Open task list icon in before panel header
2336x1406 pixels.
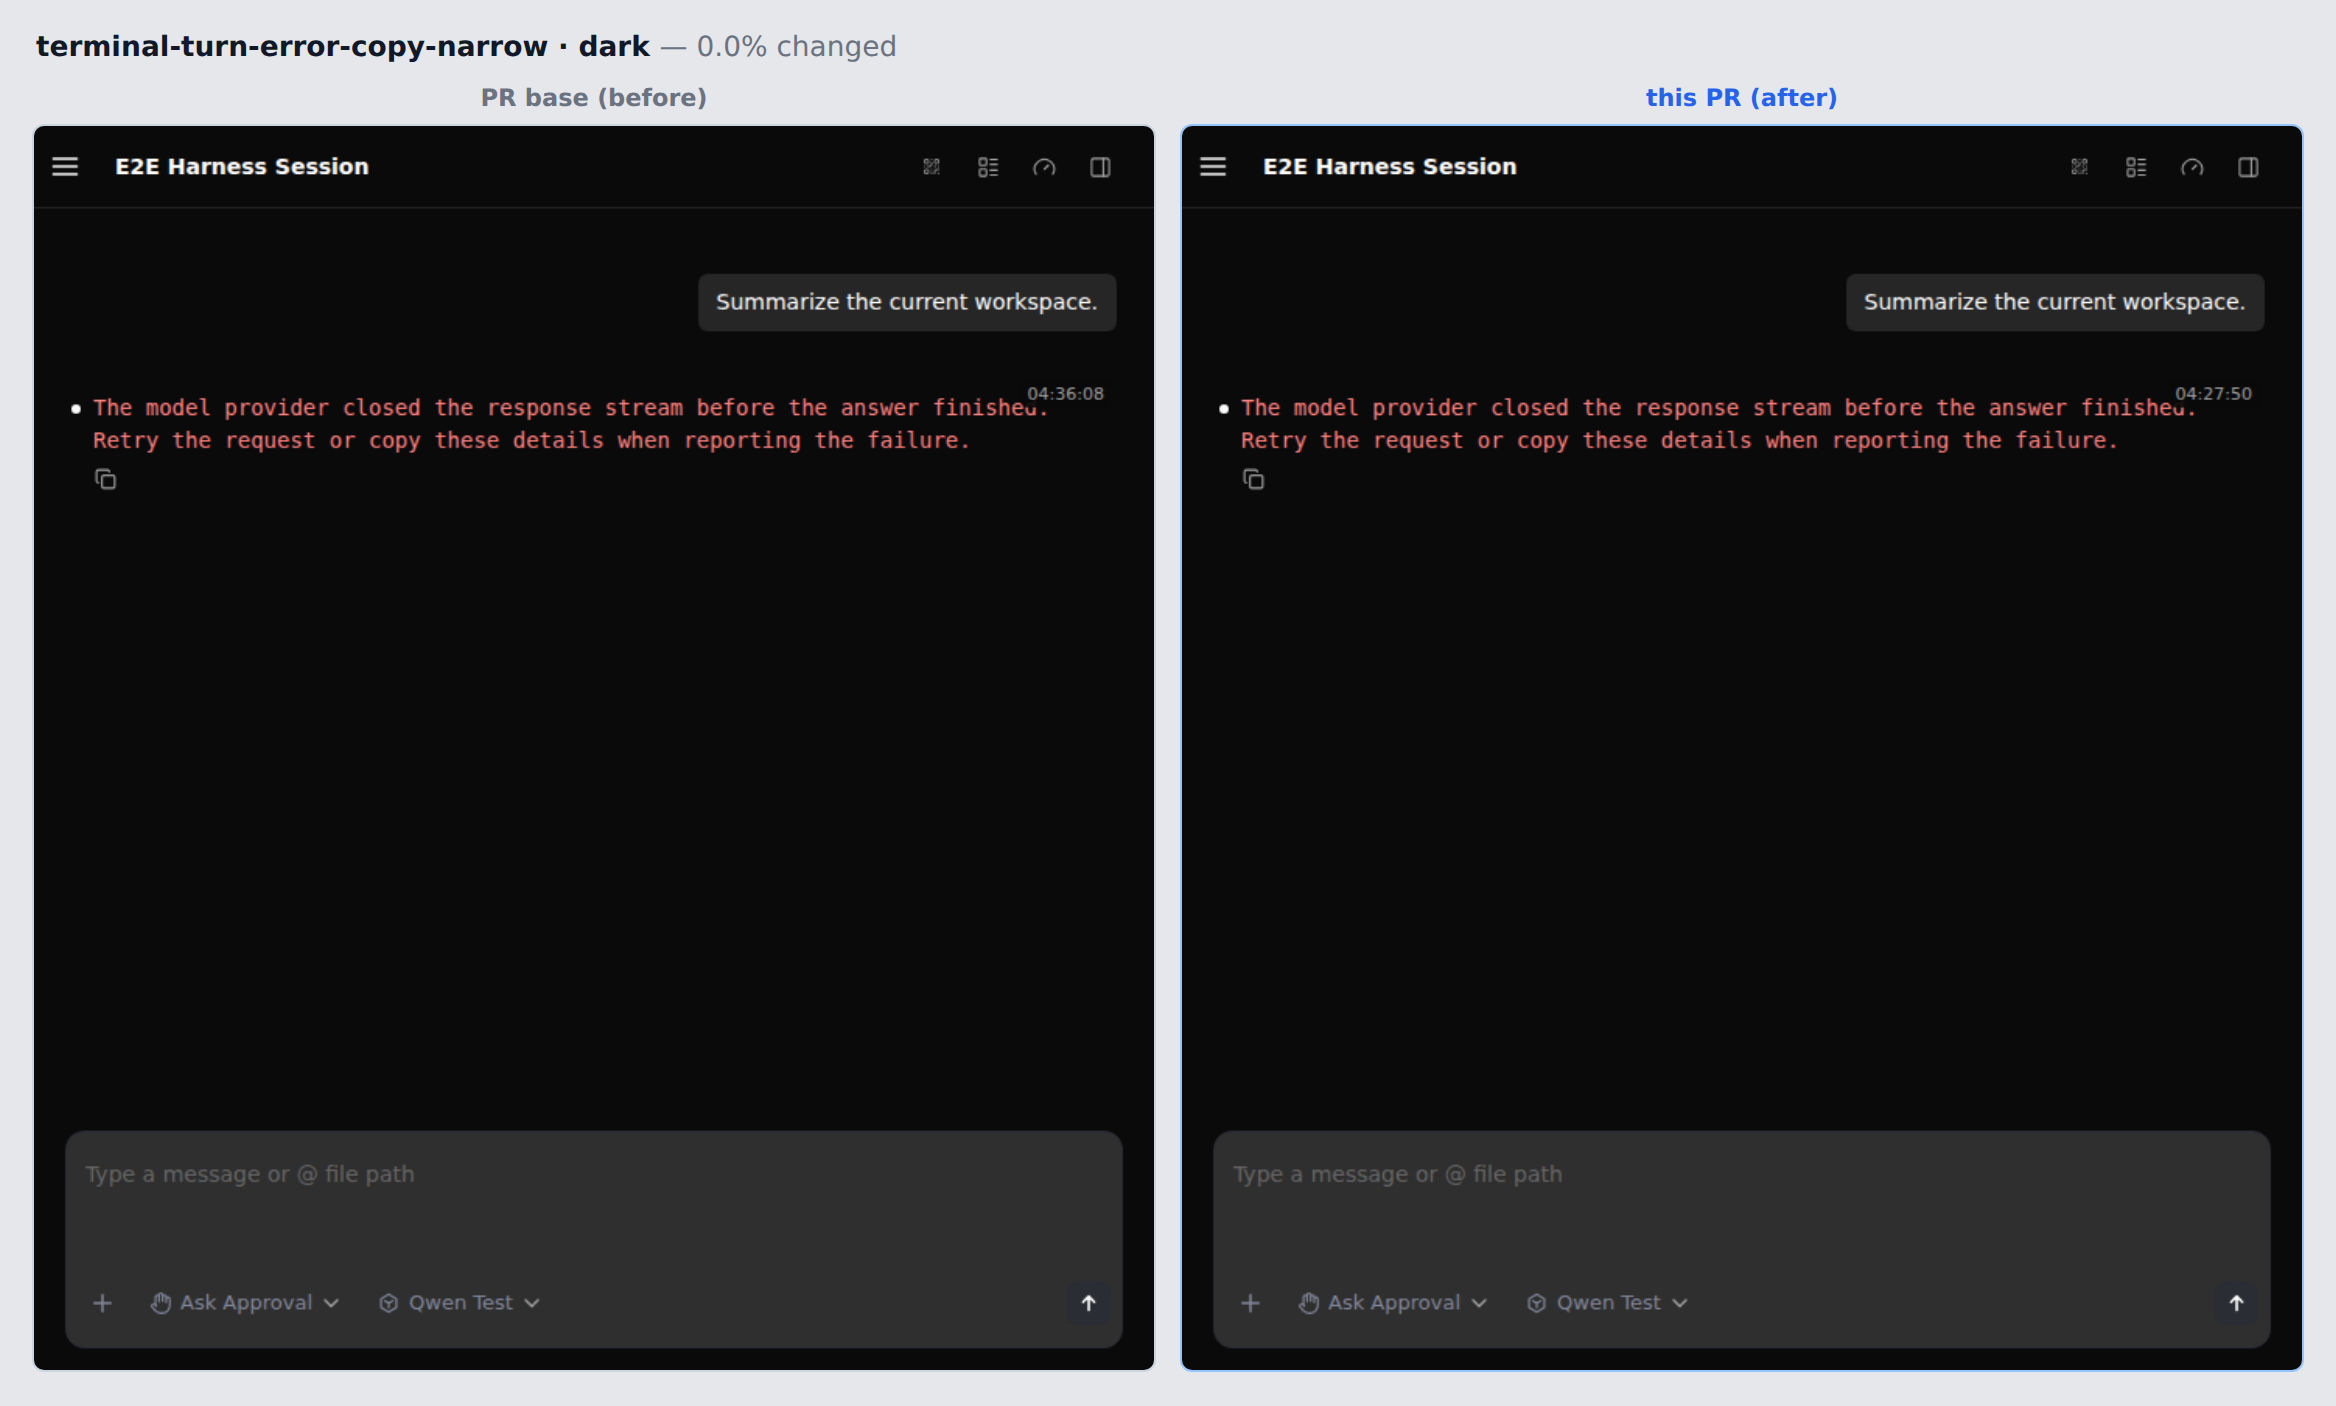[988, 167]
